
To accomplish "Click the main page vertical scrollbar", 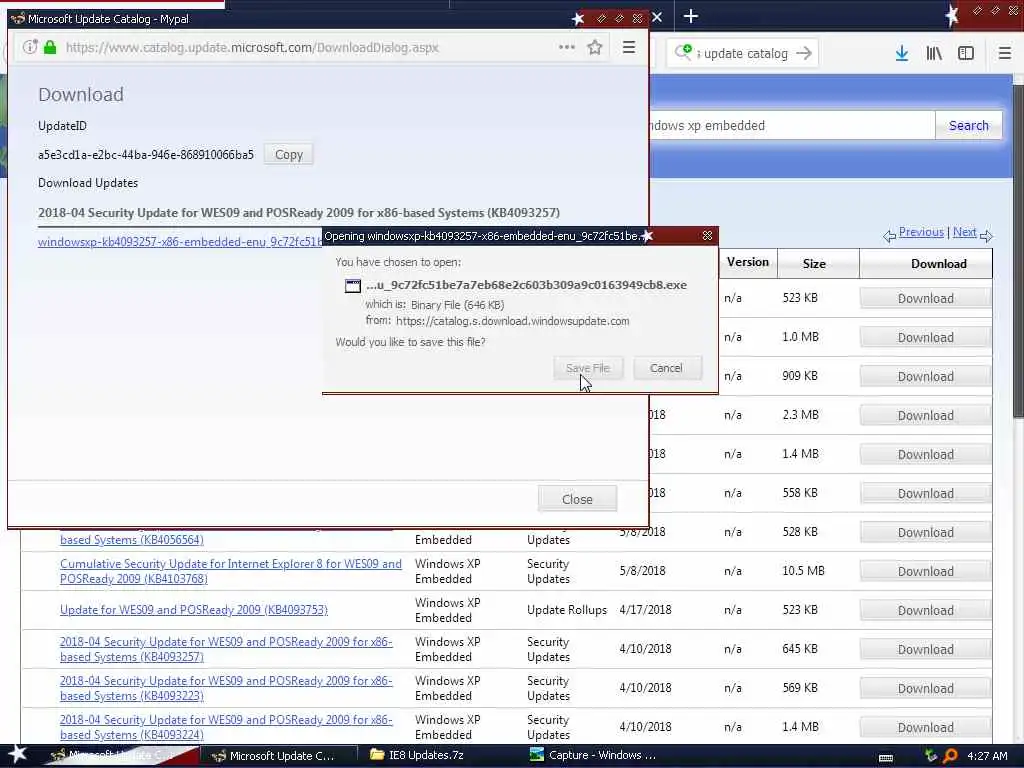I will point(1017,251).
